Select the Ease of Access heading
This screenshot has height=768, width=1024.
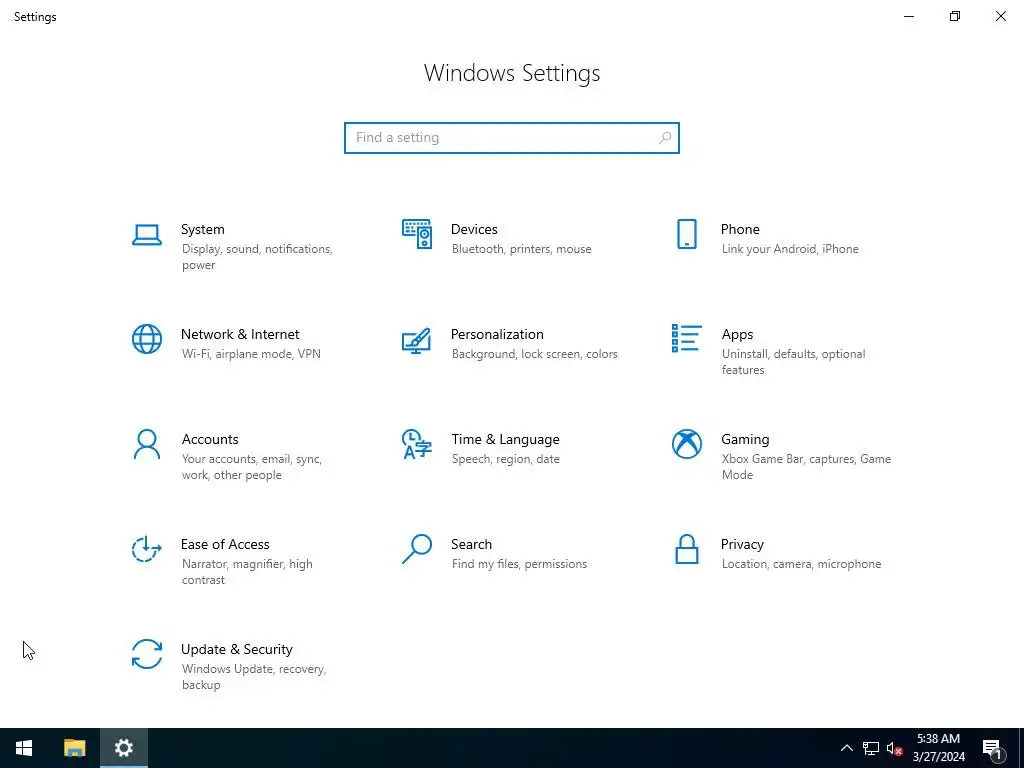[x=225, y=545]
